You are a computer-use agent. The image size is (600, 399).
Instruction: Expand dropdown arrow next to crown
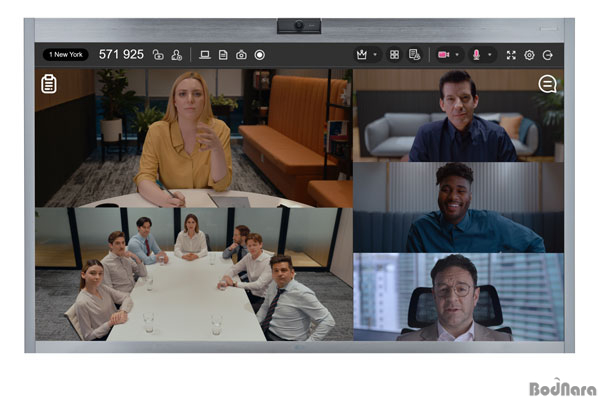(x=375, y=55)
